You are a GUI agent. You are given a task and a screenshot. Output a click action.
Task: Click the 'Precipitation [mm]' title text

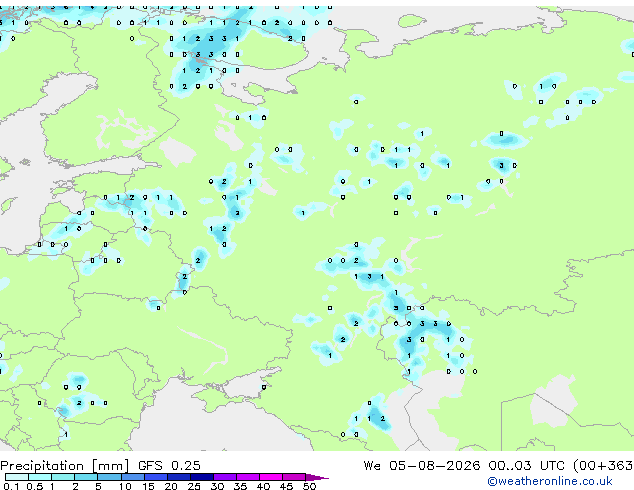click(65, 466)
